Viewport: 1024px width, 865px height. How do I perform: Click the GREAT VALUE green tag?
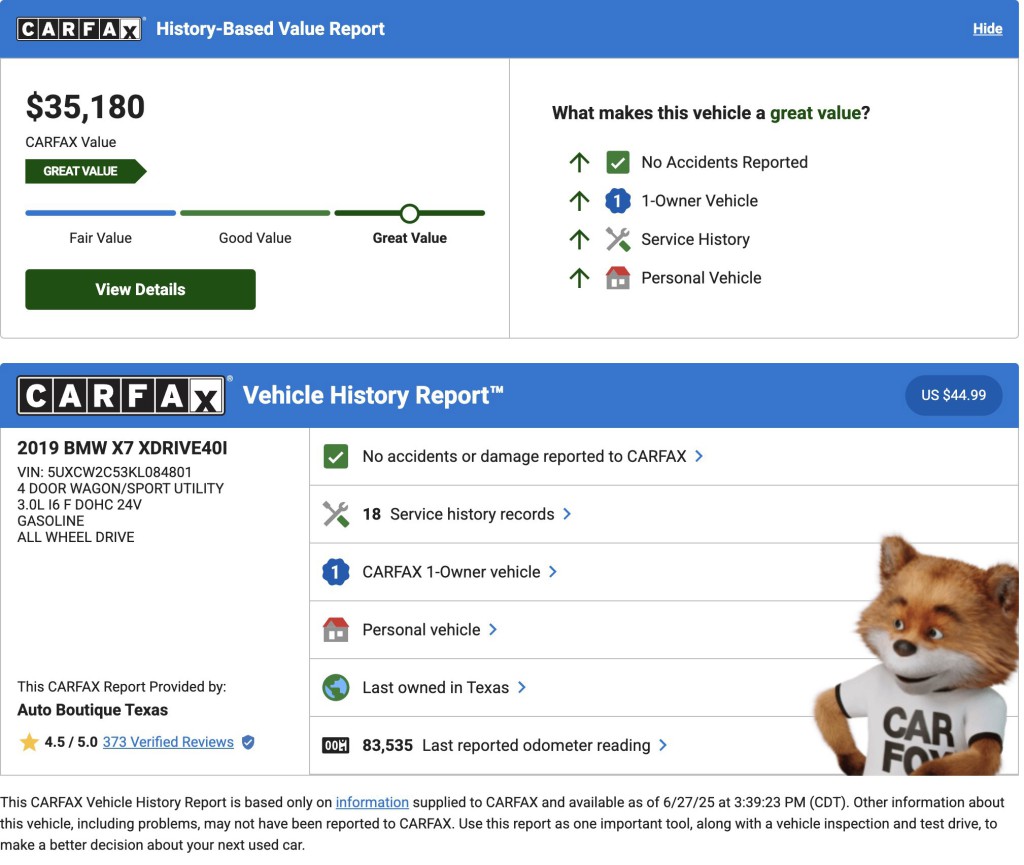pyautogui.click(x=86, y=171)
